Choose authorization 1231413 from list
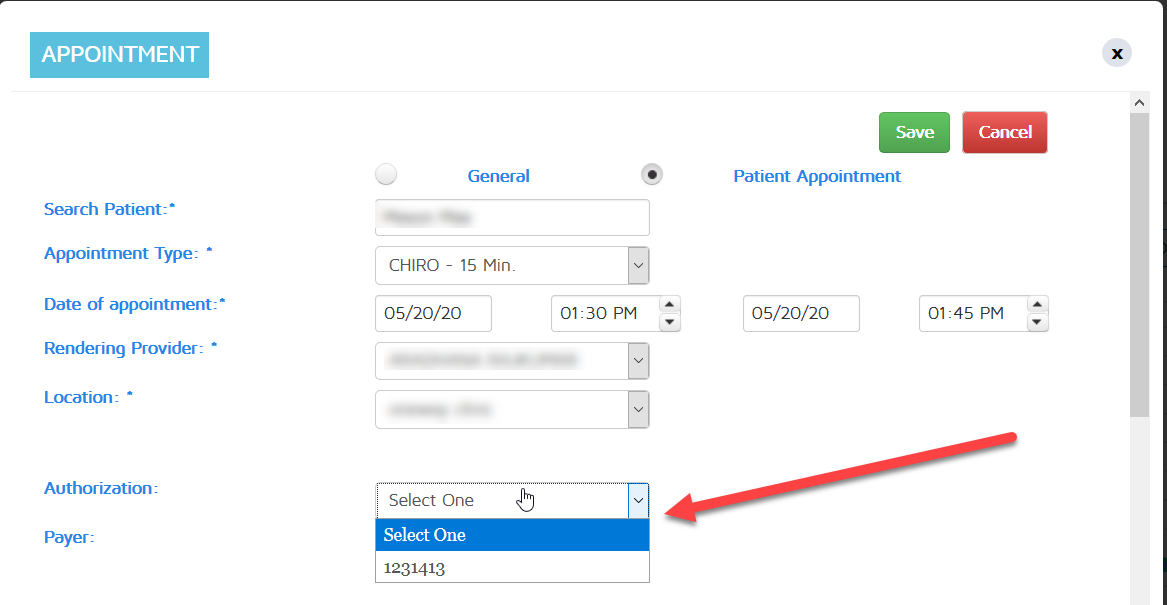Image resolution: width=1167 pixels, height=605 pixels. (x=512, y=567)
